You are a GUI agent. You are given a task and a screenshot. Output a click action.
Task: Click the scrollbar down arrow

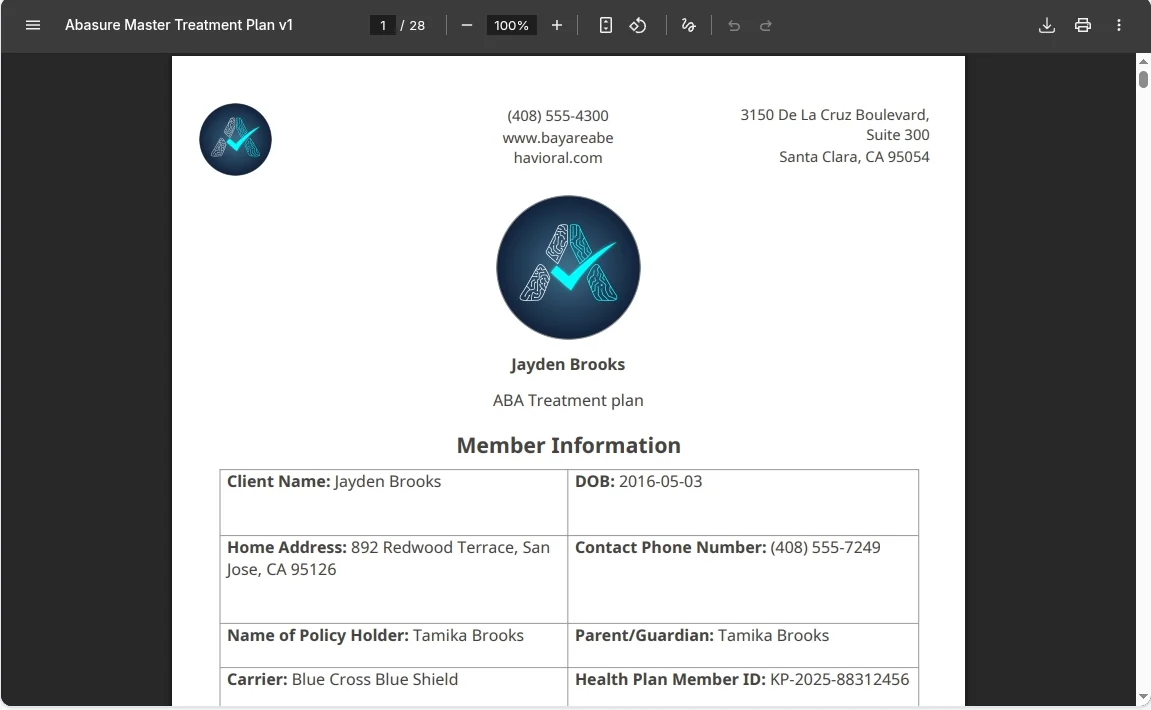(x=1143, y=697)
